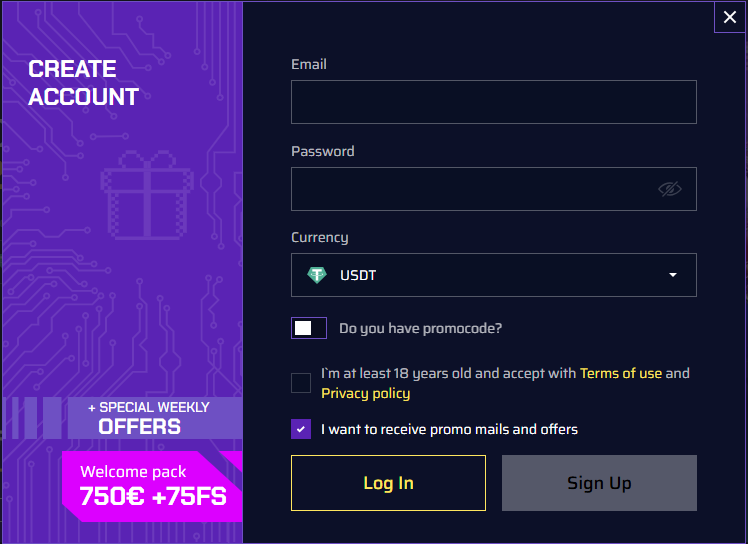Open the USDT currency selector

(494, 275)
